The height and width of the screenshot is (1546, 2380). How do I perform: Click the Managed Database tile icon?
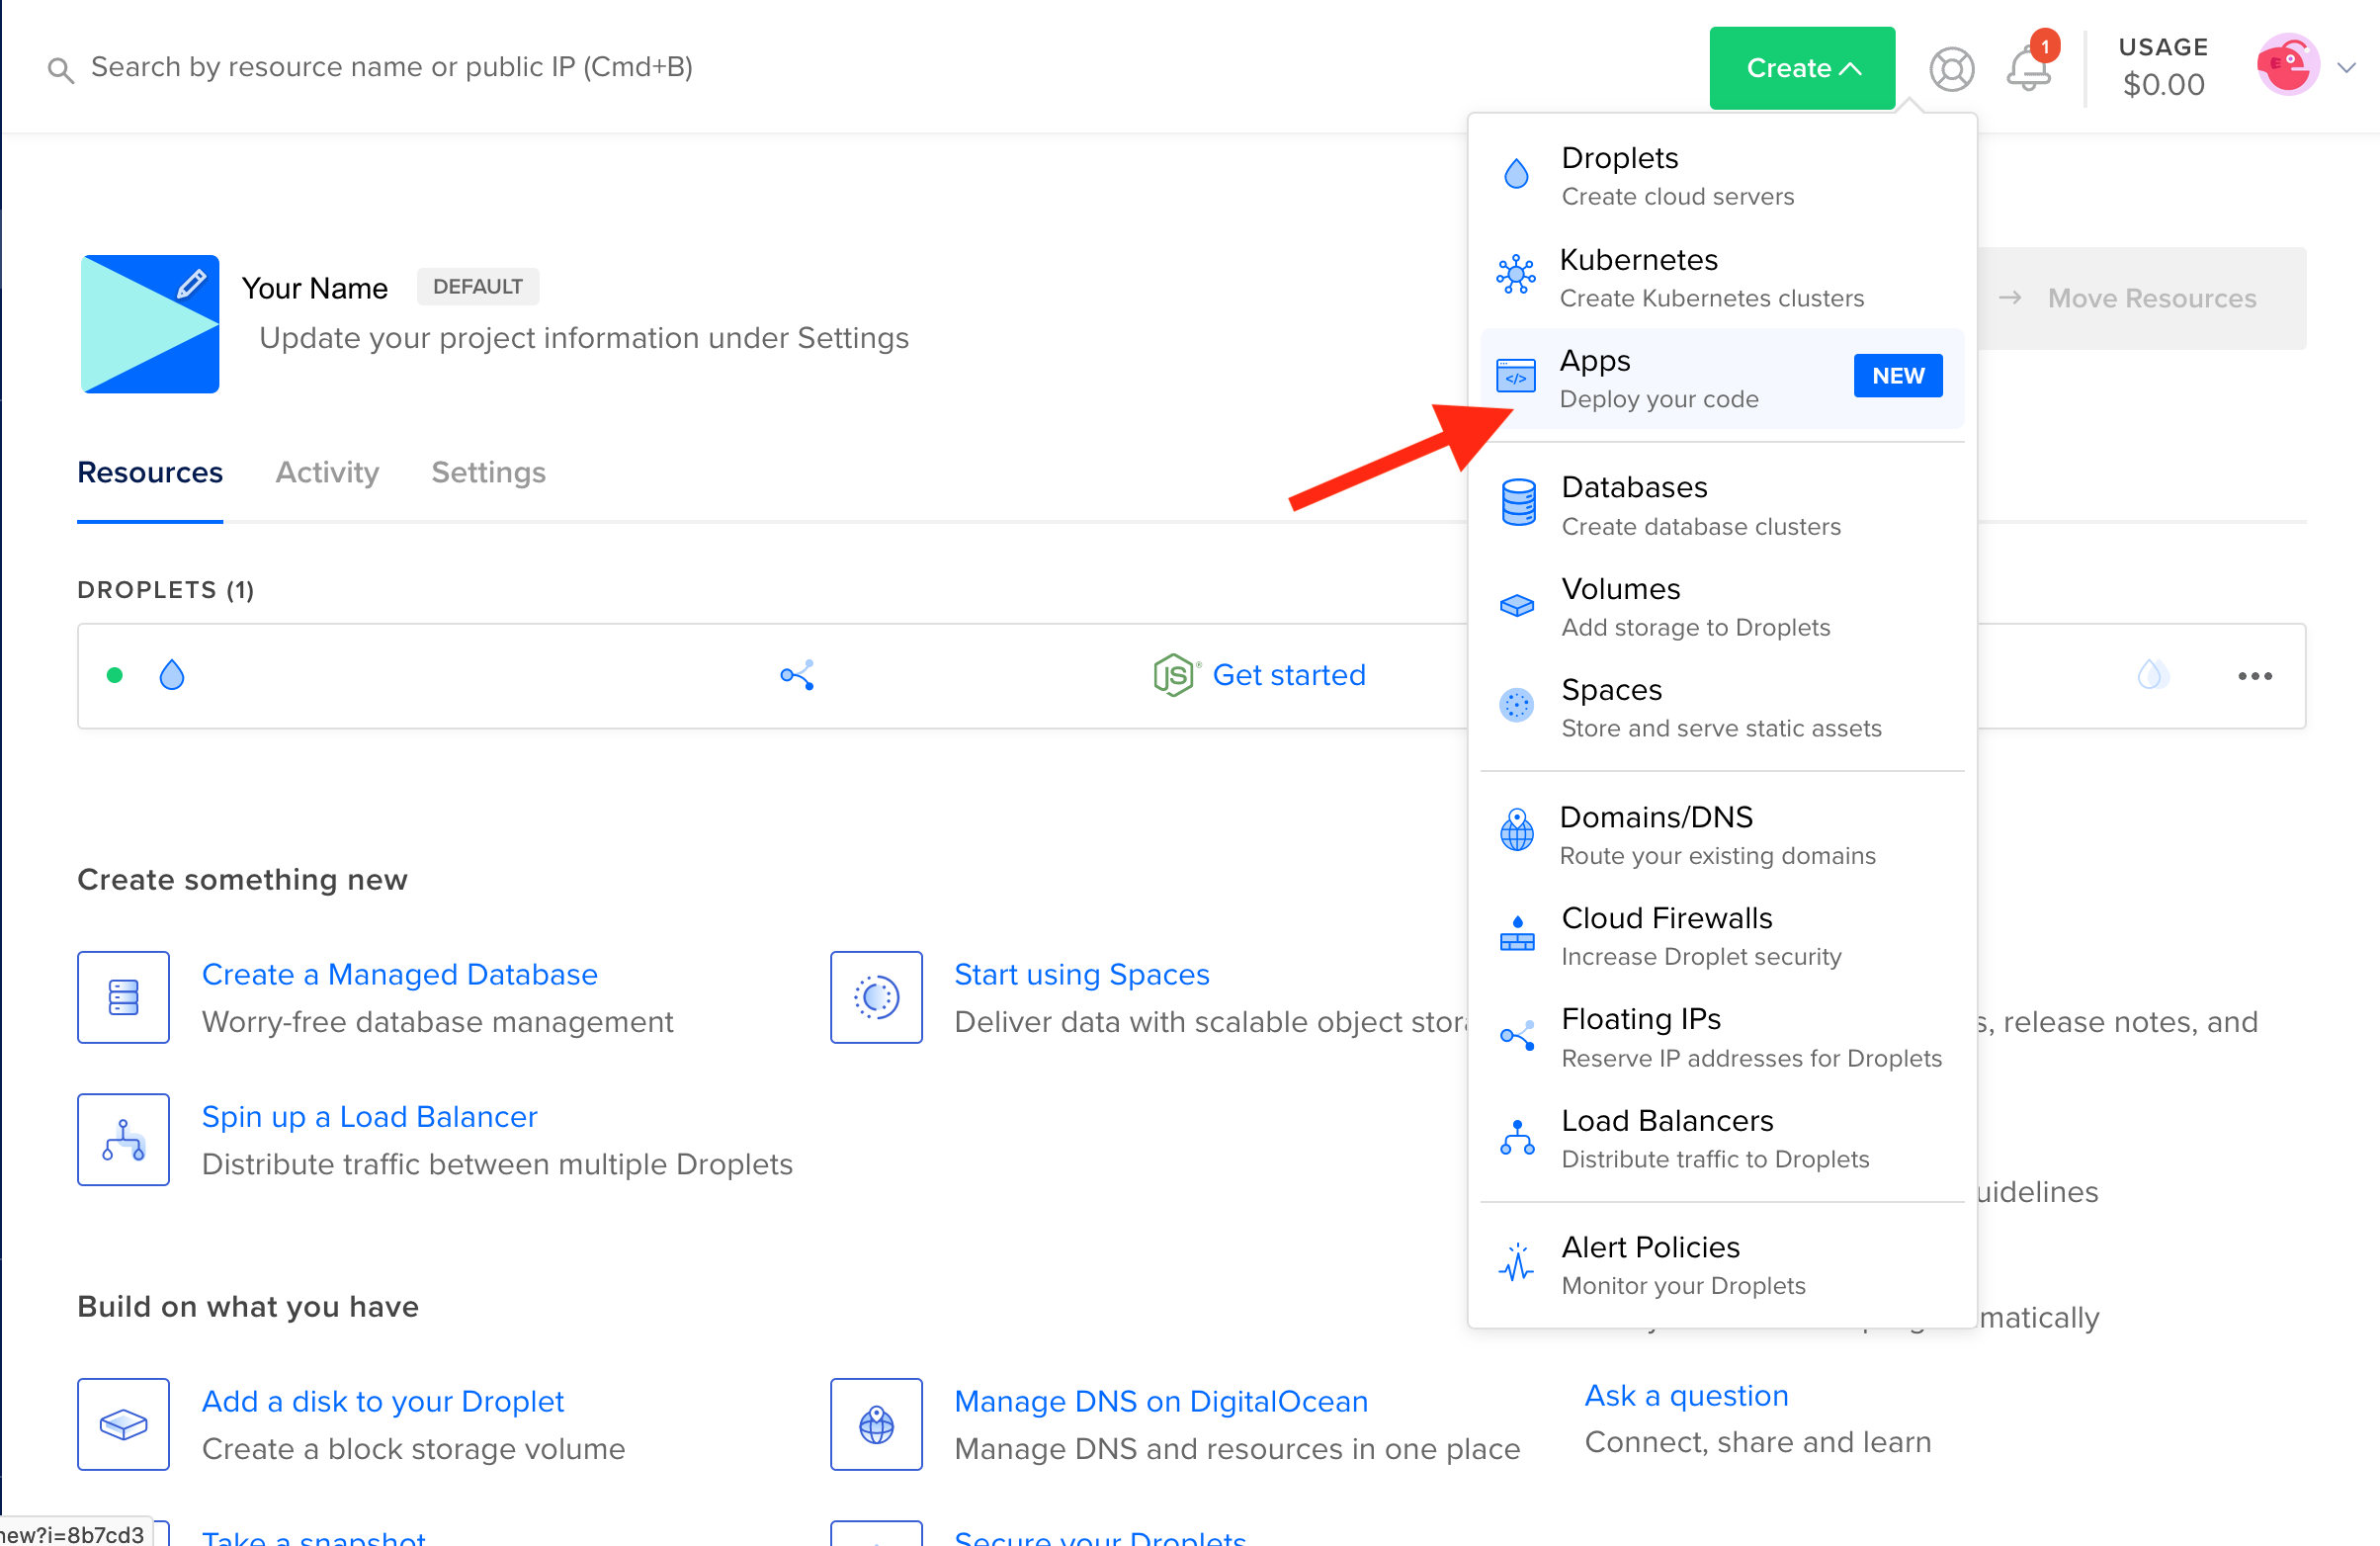point(123,997)
